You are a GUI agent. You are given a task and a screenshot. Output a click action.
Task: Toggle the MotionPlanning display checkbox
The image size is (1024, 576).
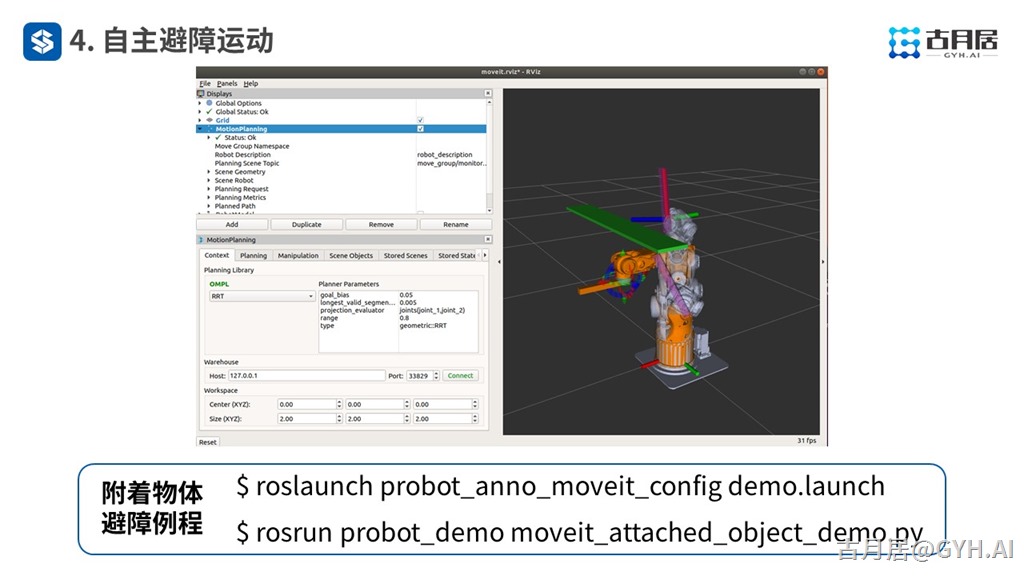pyautogui.click(x=421, y=129)
